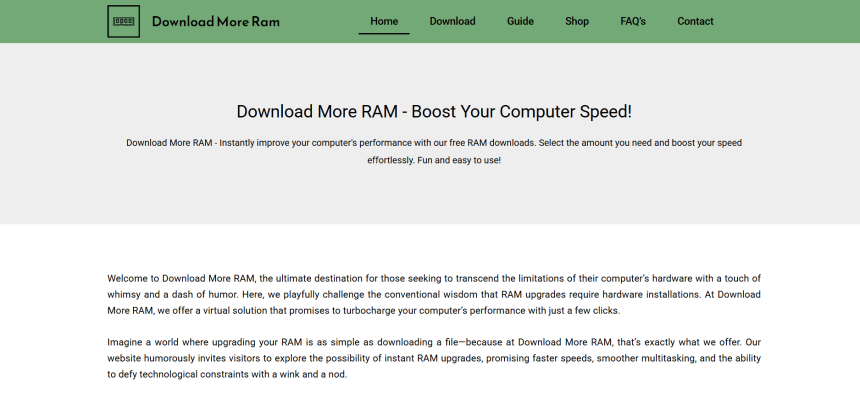The width and height of the screenshot is (860, 400).
Task: Click the "Imagine a world" paragraph start
Action: (145, 342)
